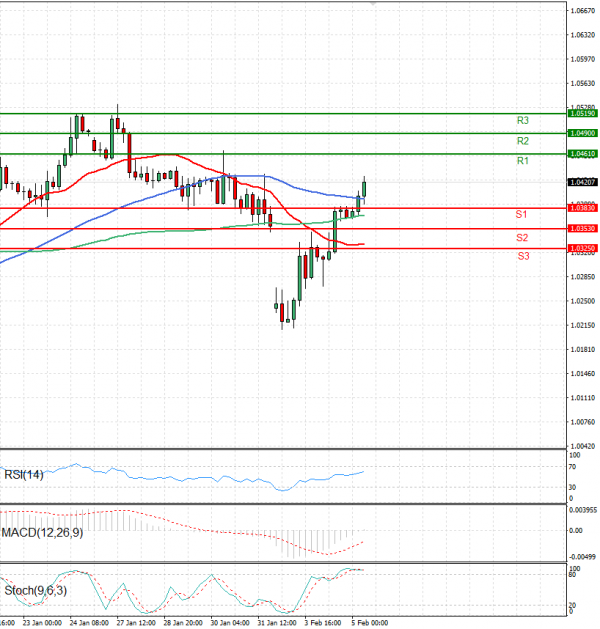Screen dimensions: 600x629
Task: Click the MACD 0.003955 scale value
Action: pyautogui.click(x=583, y=510)
